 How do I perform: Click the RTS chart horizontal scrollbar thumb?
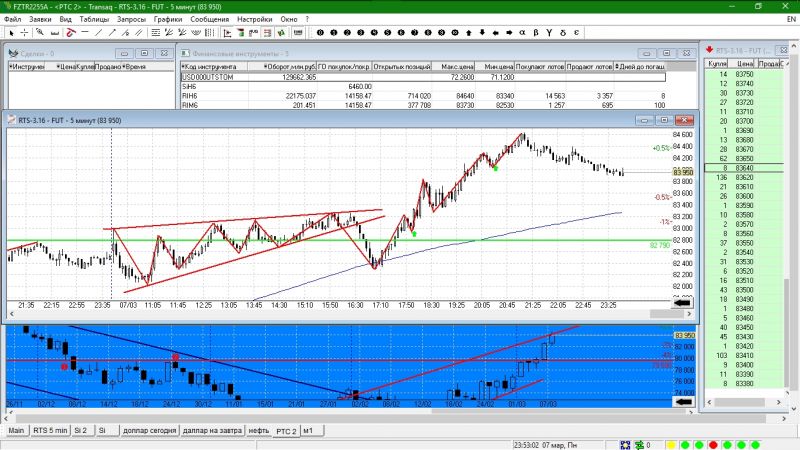tap(666, 314)
